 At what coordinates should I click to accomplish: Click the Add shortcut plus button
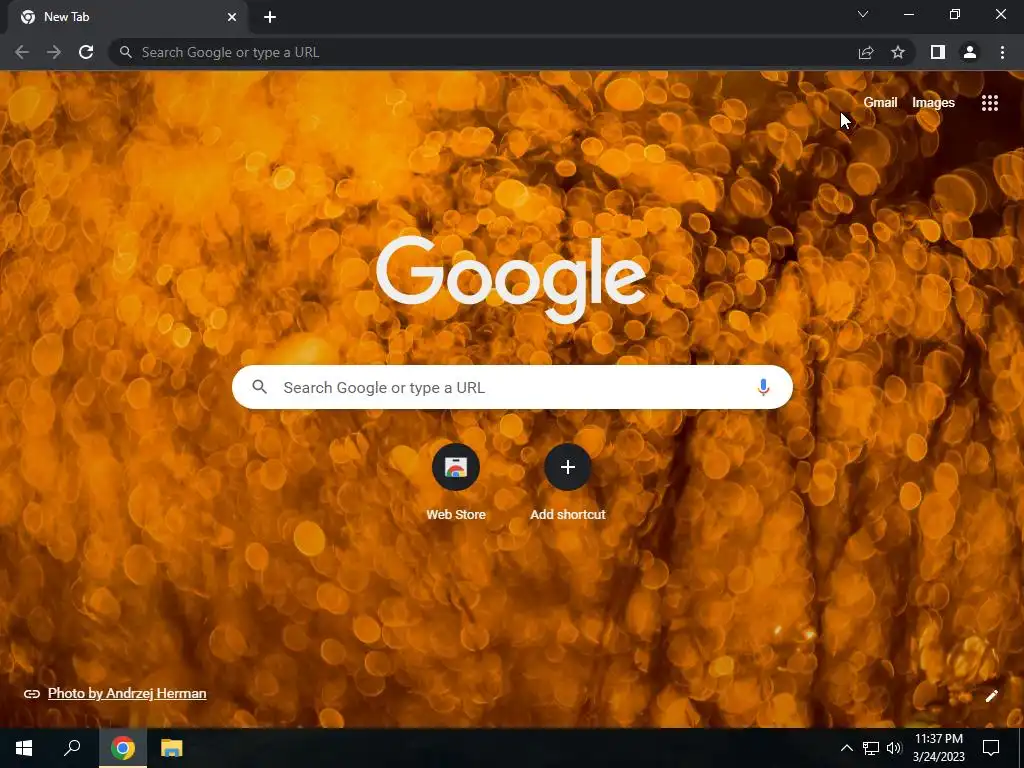[568, 467]
